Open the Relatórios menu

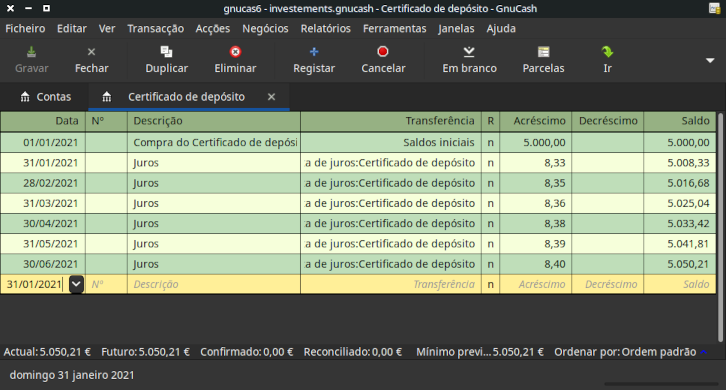pos(325,29)
